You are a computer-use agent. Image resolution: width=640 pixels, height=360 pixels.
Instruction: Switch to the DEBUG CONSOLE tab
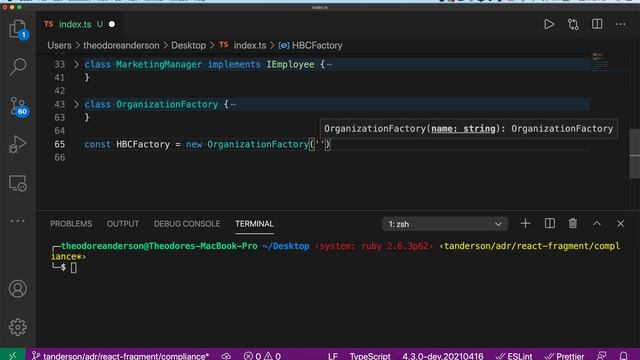(x=187, y=224)
